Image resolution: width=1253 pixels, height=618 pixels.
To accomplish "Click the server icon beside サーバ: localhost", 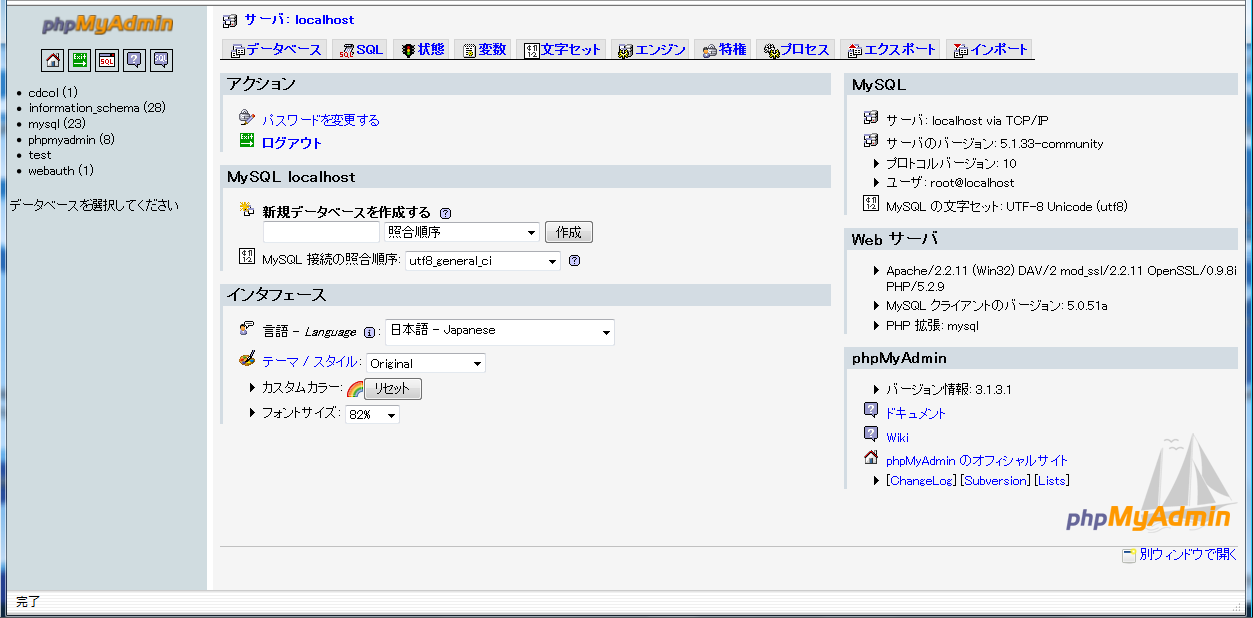I will pos(231,20).
